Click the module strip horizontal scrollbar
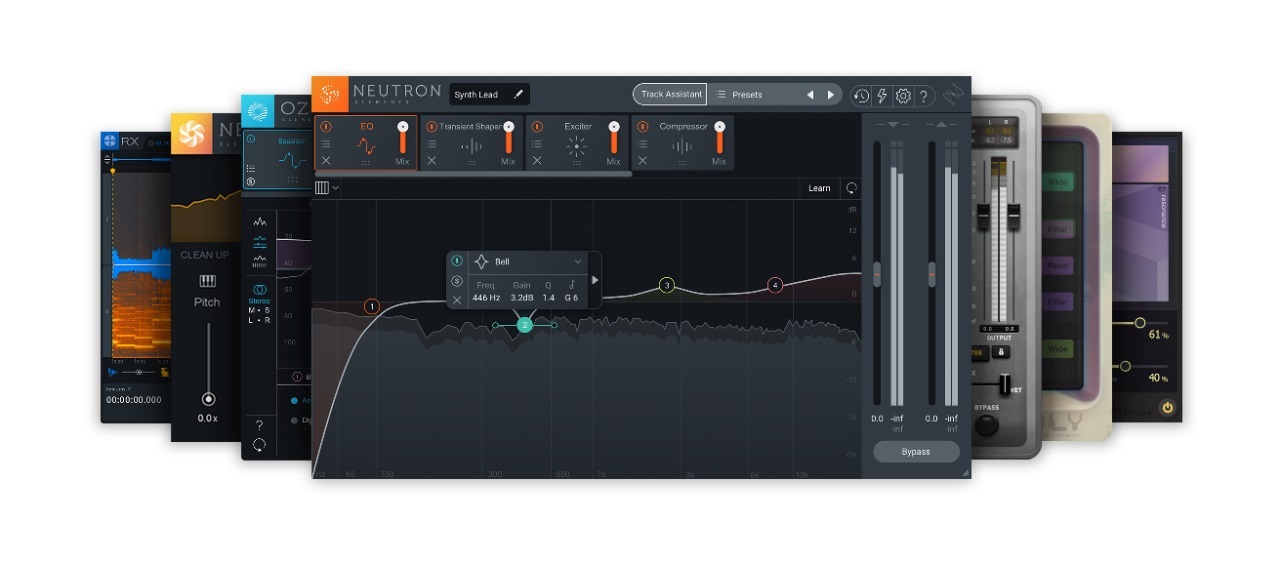The image size is (1280, 561). pos(473,174)
